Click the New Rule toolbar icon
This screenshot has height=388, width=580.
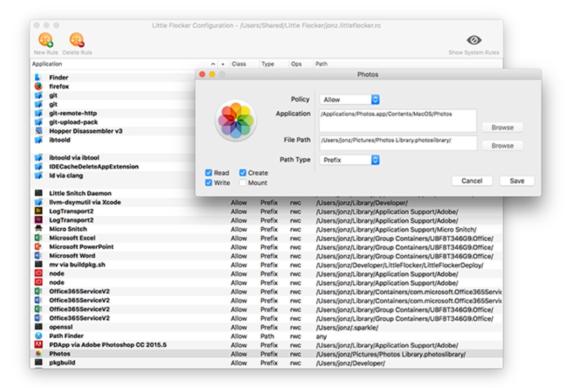[x=46, y=40]
